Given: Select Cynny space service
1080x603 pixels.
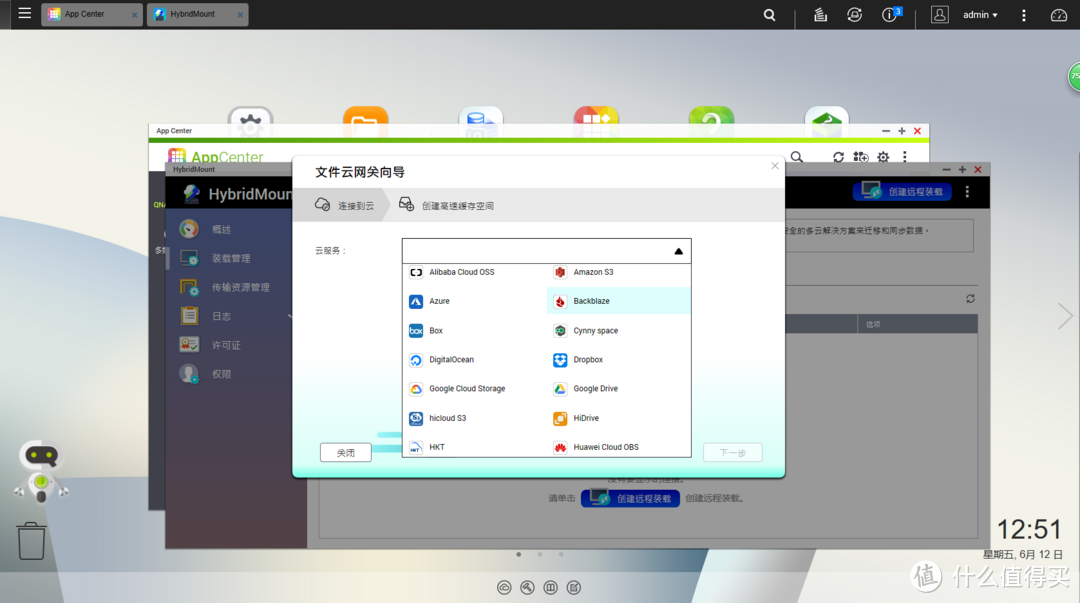Looking at the screenshot, I should pyautogui.click(x=619, y=331).
